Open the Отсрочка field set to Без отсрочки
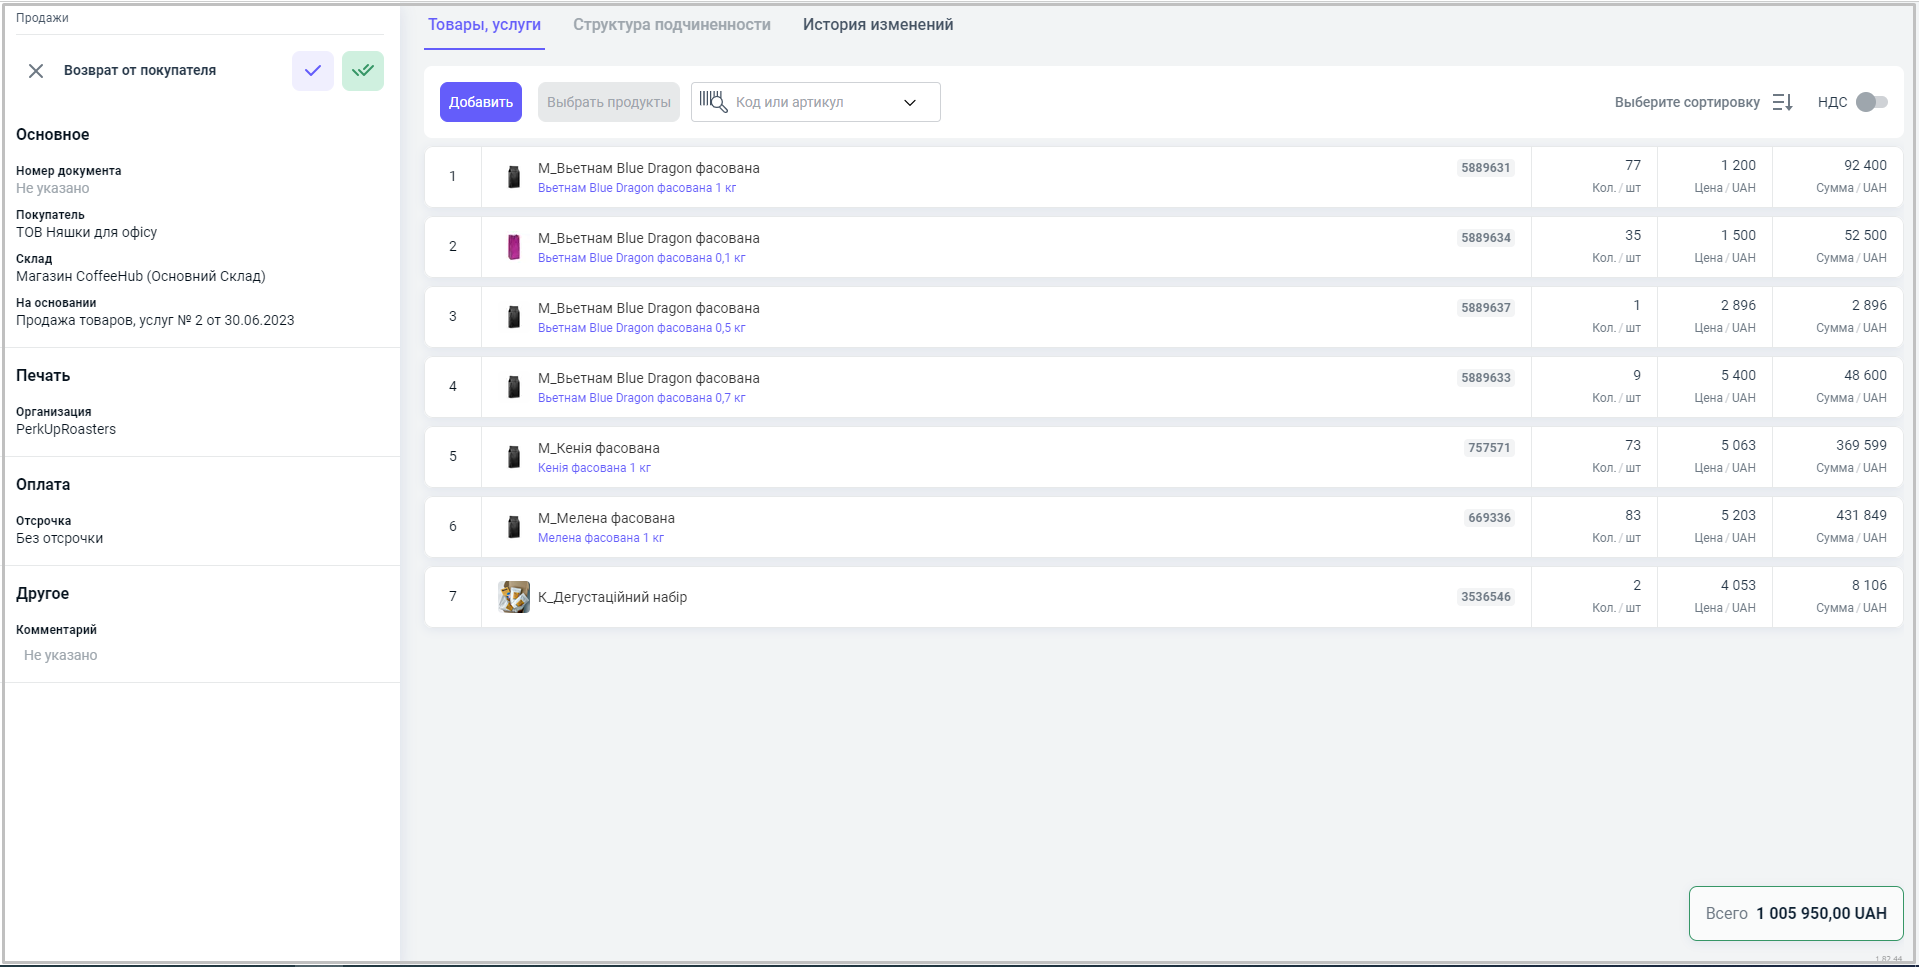Viewport: 1919px width, 967px height. [60, 538]
